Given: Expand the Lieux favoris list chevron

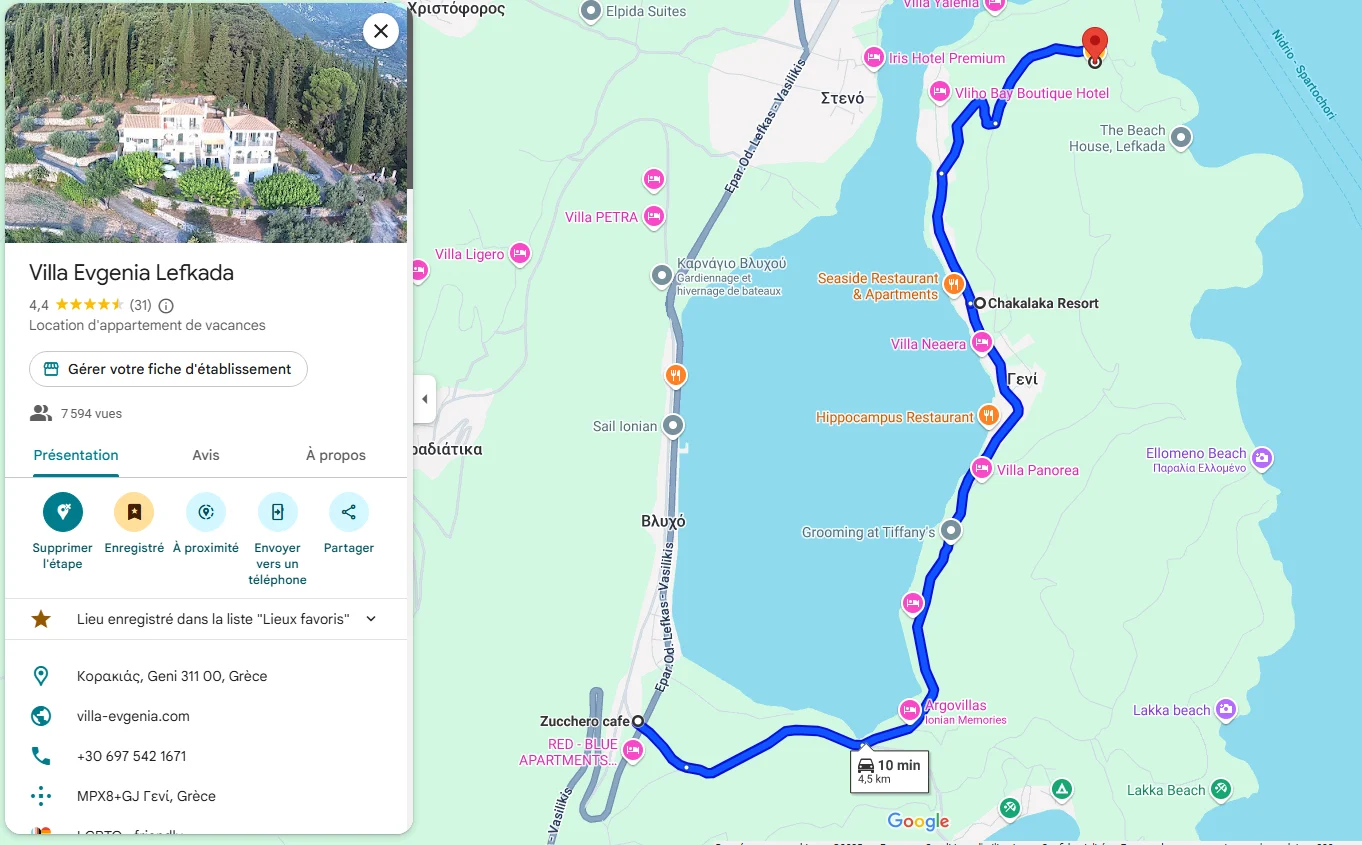Looking at the screenshot, I should click(x=371, y=619).
